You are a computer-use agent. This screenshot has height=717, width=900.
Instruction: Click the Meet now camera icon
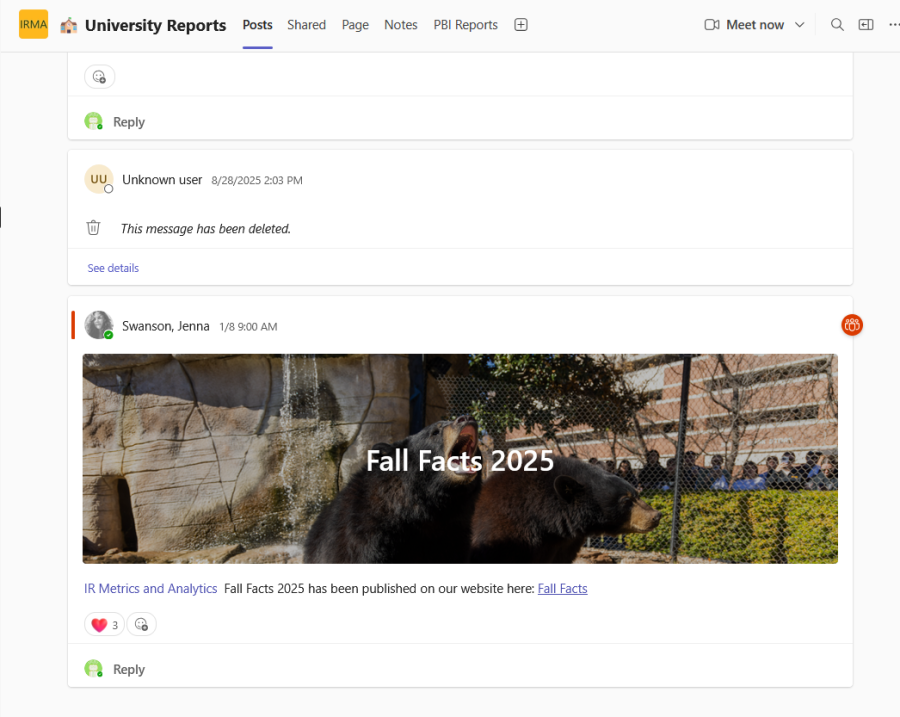click(x=712, y=25)
